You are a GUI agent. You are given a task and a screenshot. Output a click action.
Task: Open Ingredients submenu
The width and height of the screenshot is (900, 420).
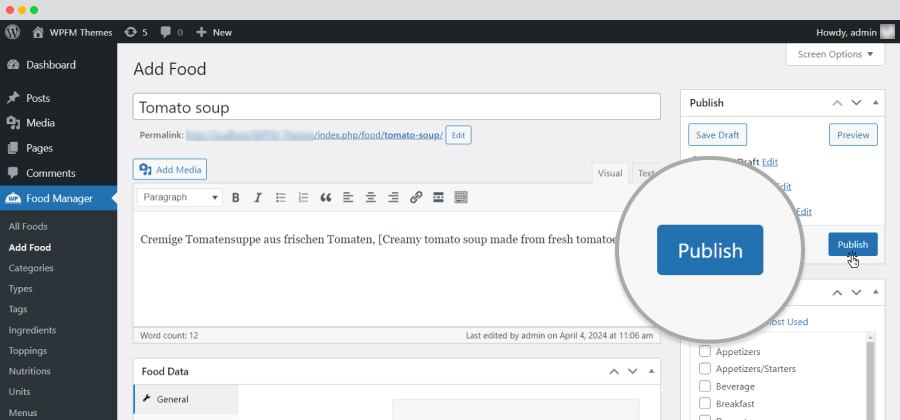[x=32, y=330]
